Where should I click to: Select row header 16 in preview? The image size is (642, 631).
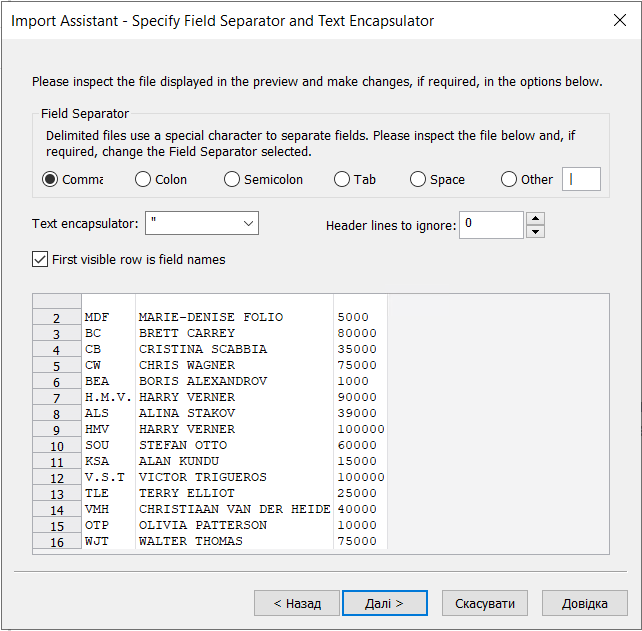[x=57, y=541]
